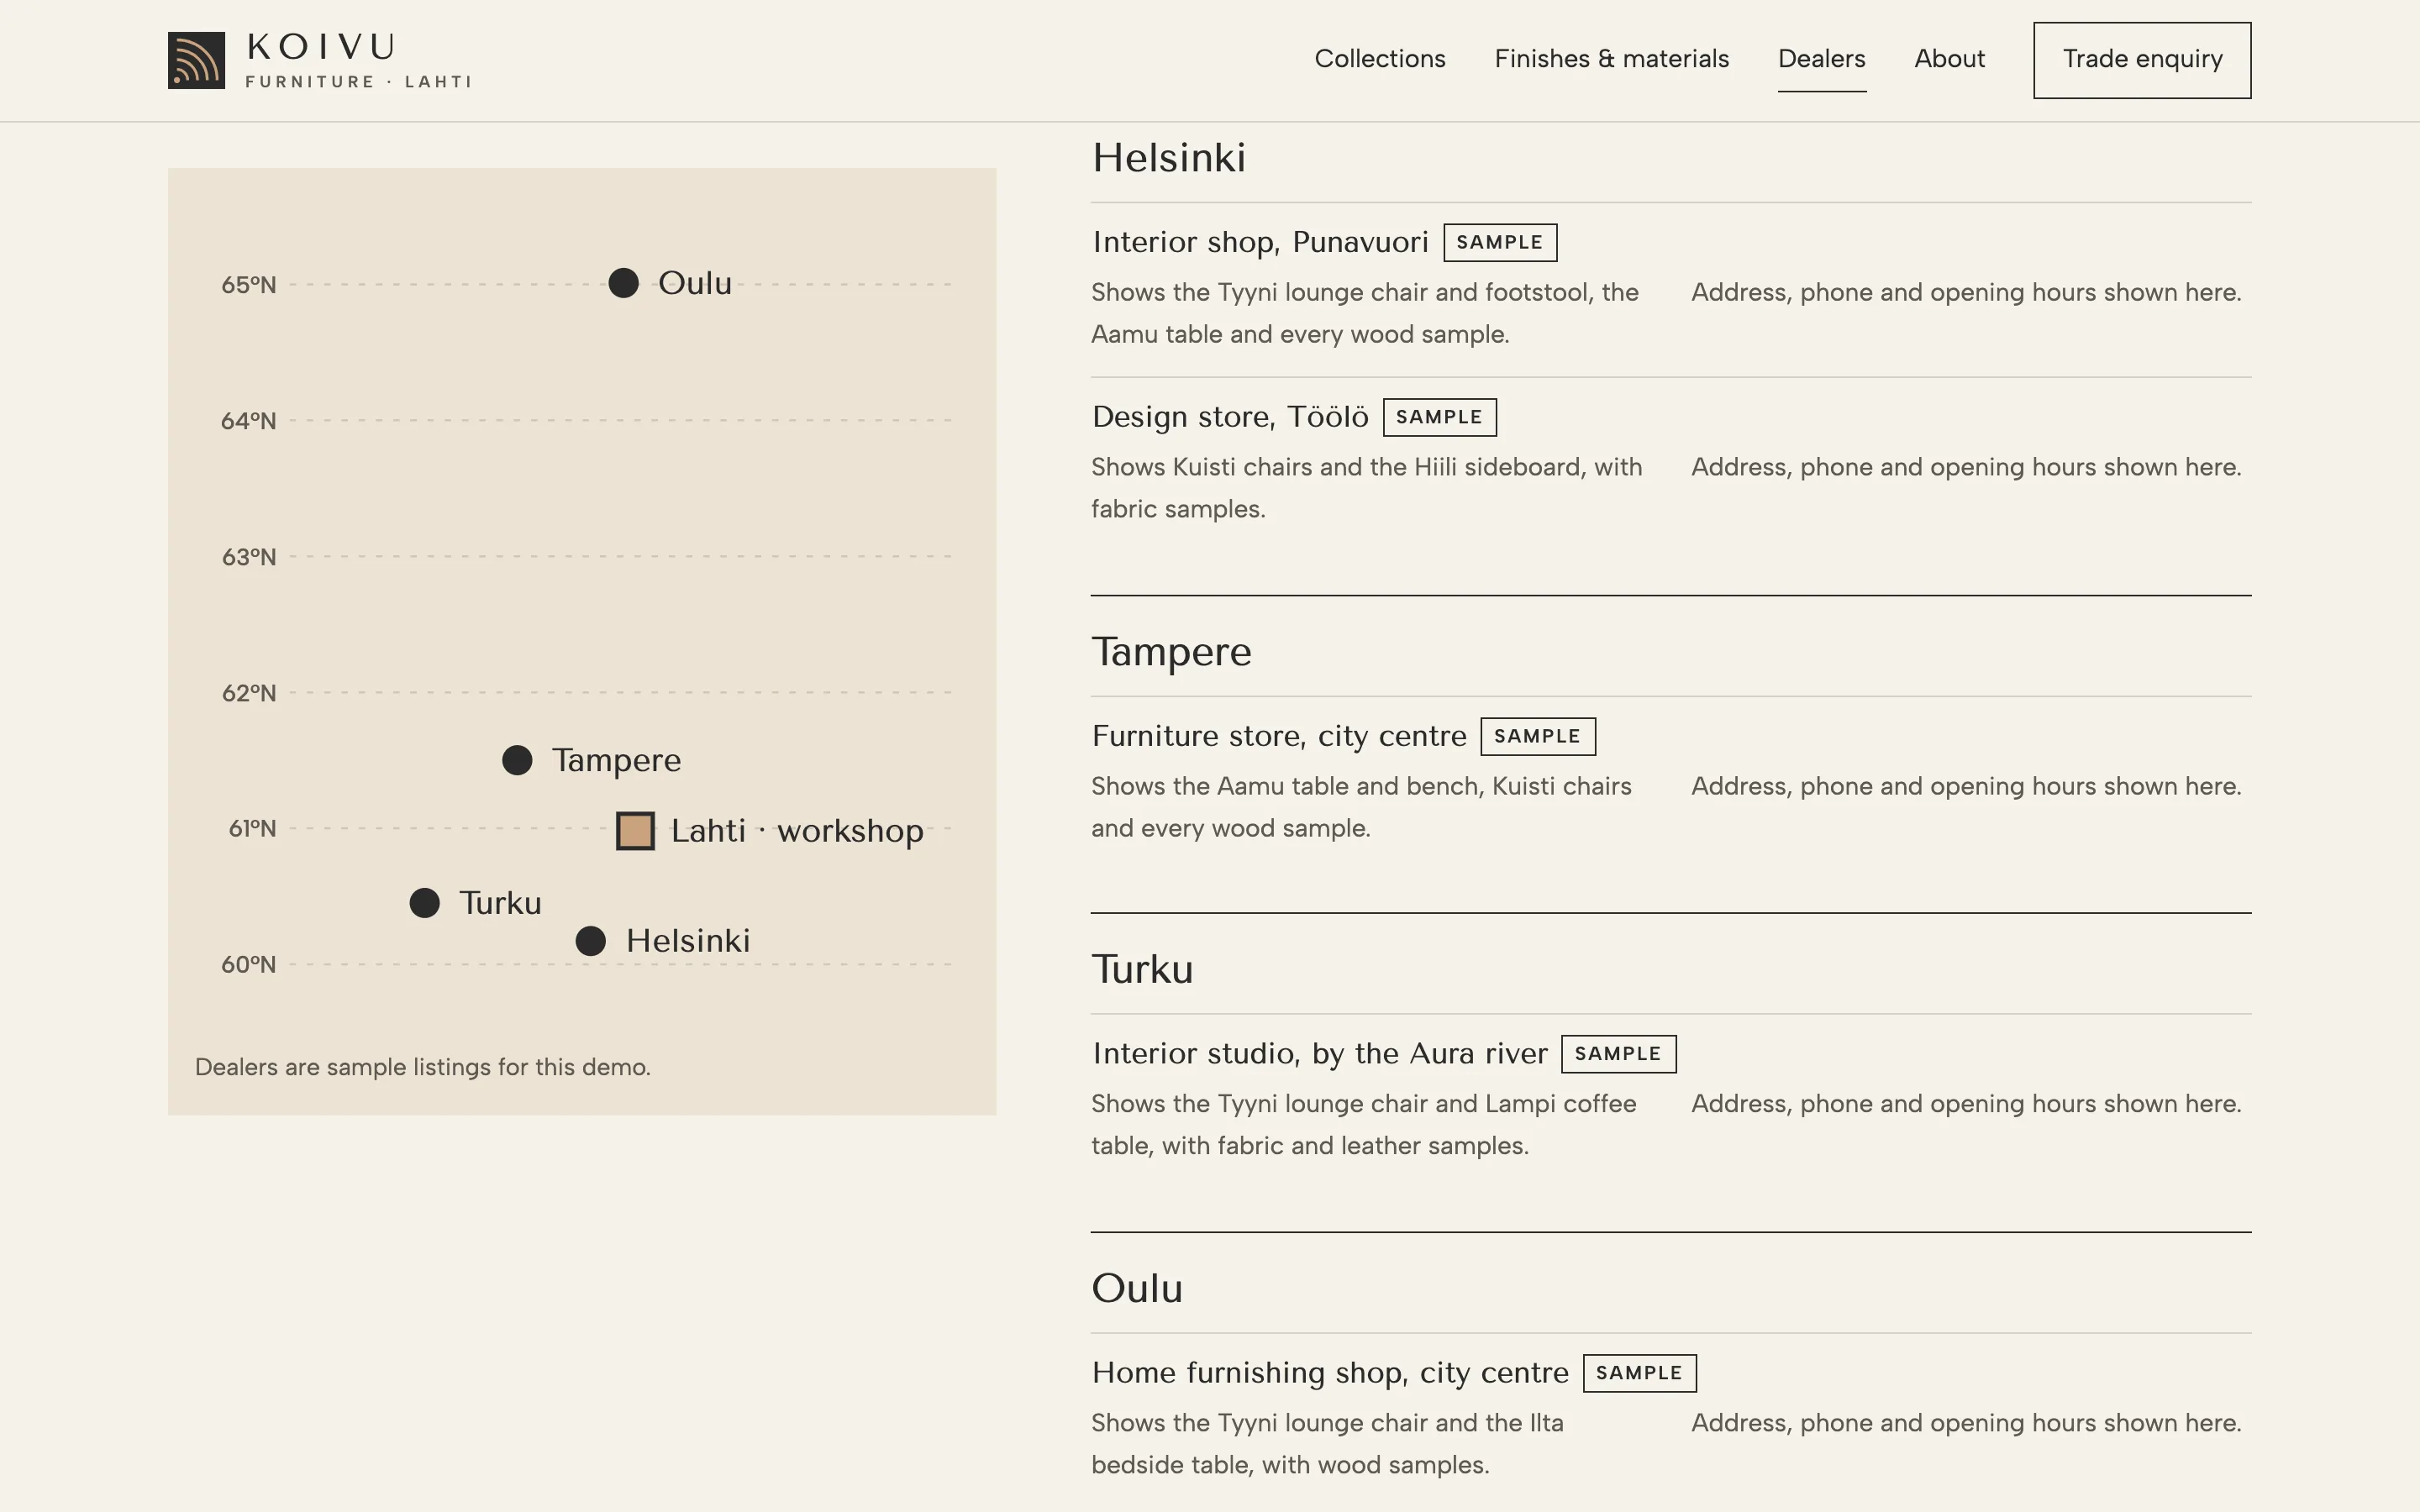Click the Turku section heading

[x=1142, y=969]
